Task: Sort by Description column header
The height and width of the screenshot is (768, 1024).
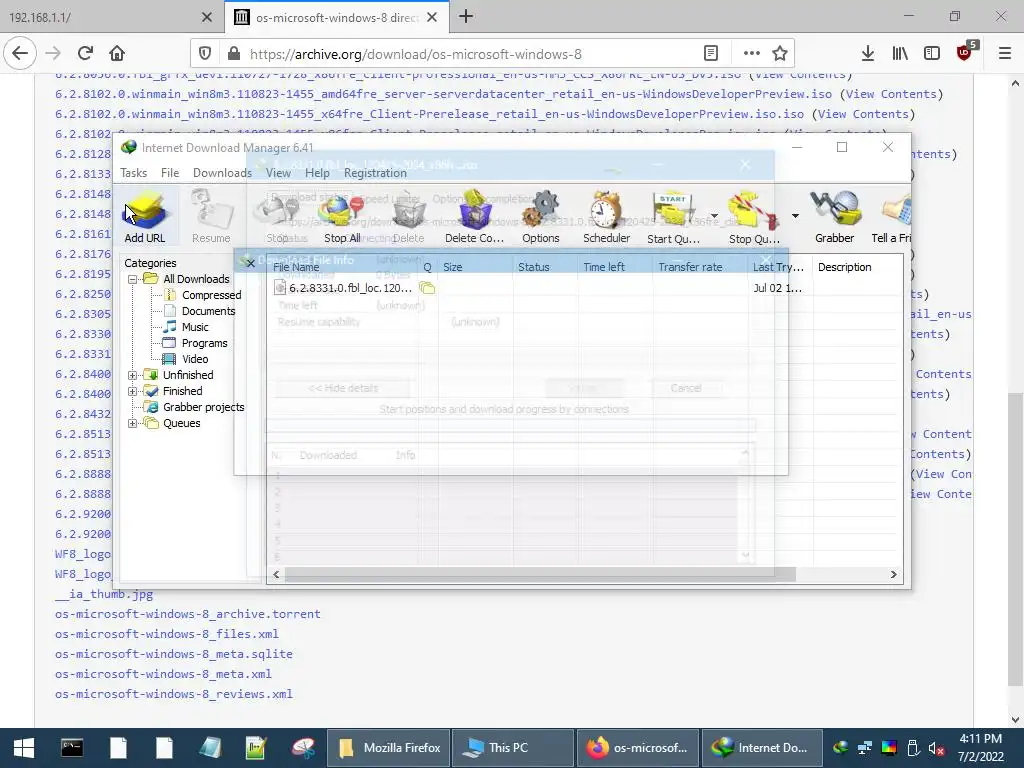Action: 844,267
